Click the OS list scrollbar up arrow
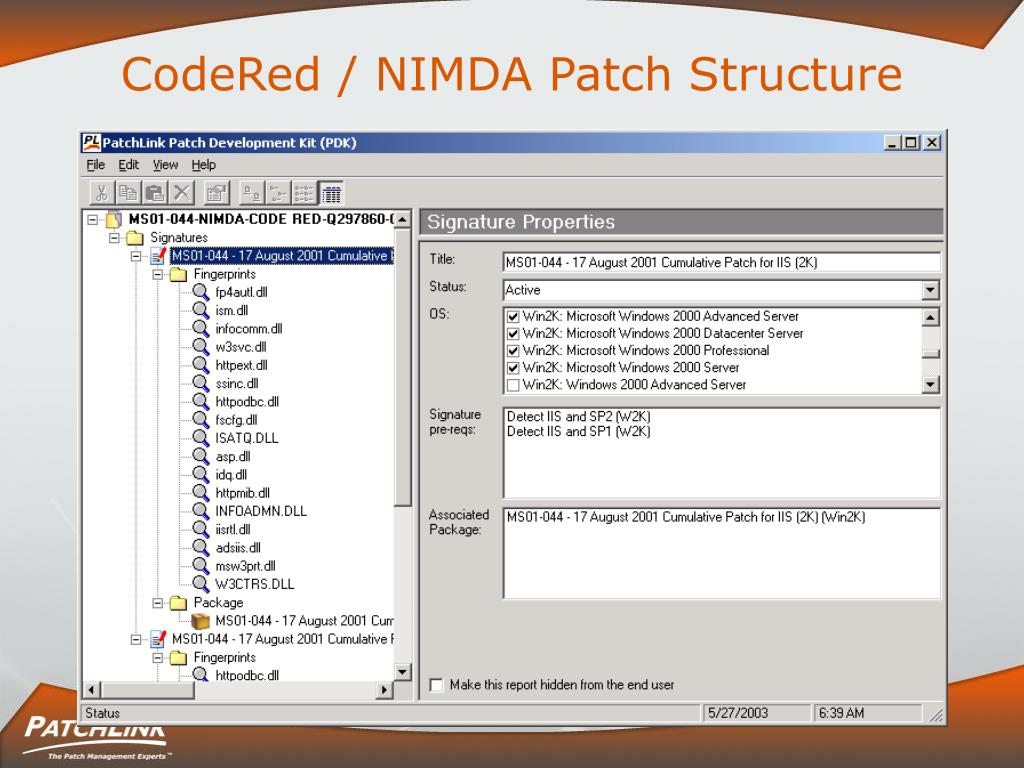 [x=931, y=317]
